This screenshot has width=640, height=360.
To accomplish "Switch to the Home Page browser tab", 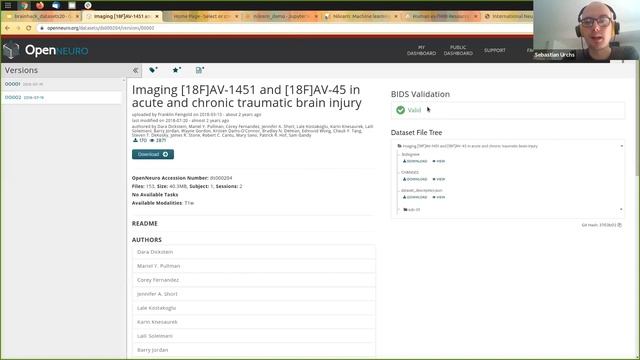I will (x=202, y=16).
